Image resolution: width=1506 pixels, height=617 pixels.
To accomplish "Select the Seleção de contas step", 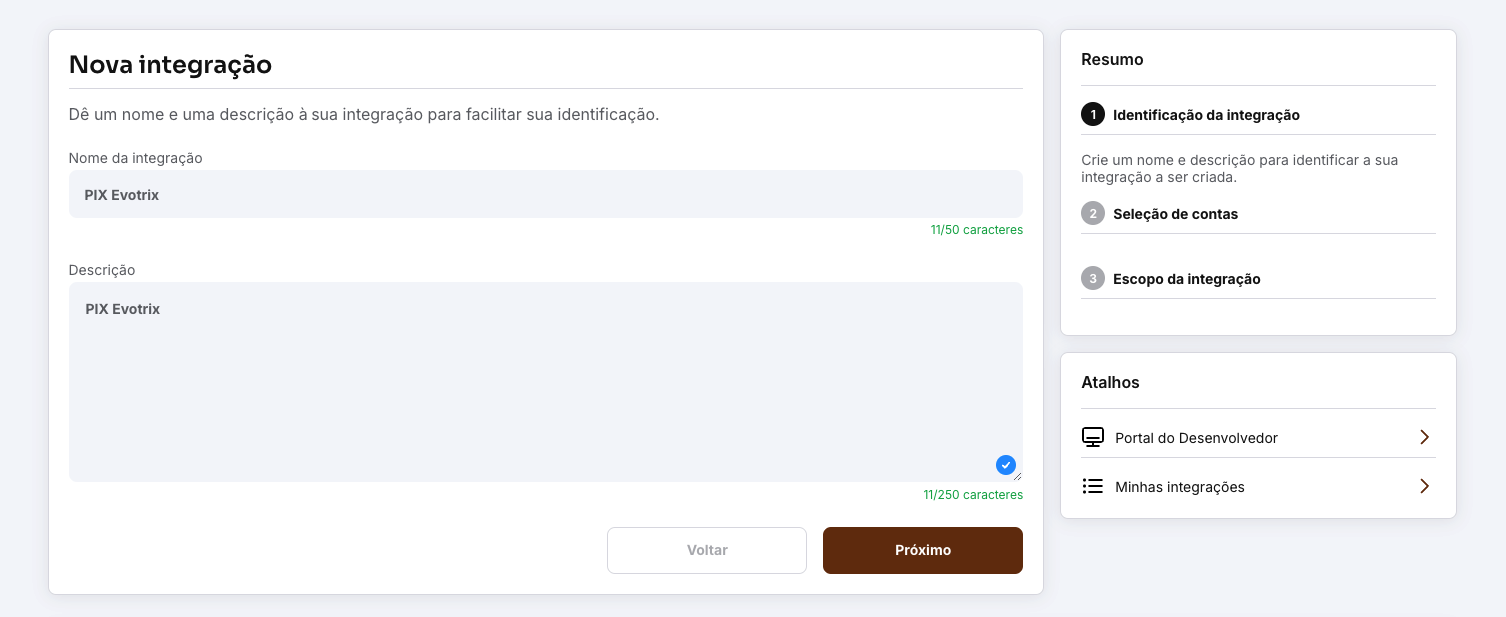I will [x=1175, y=214].
